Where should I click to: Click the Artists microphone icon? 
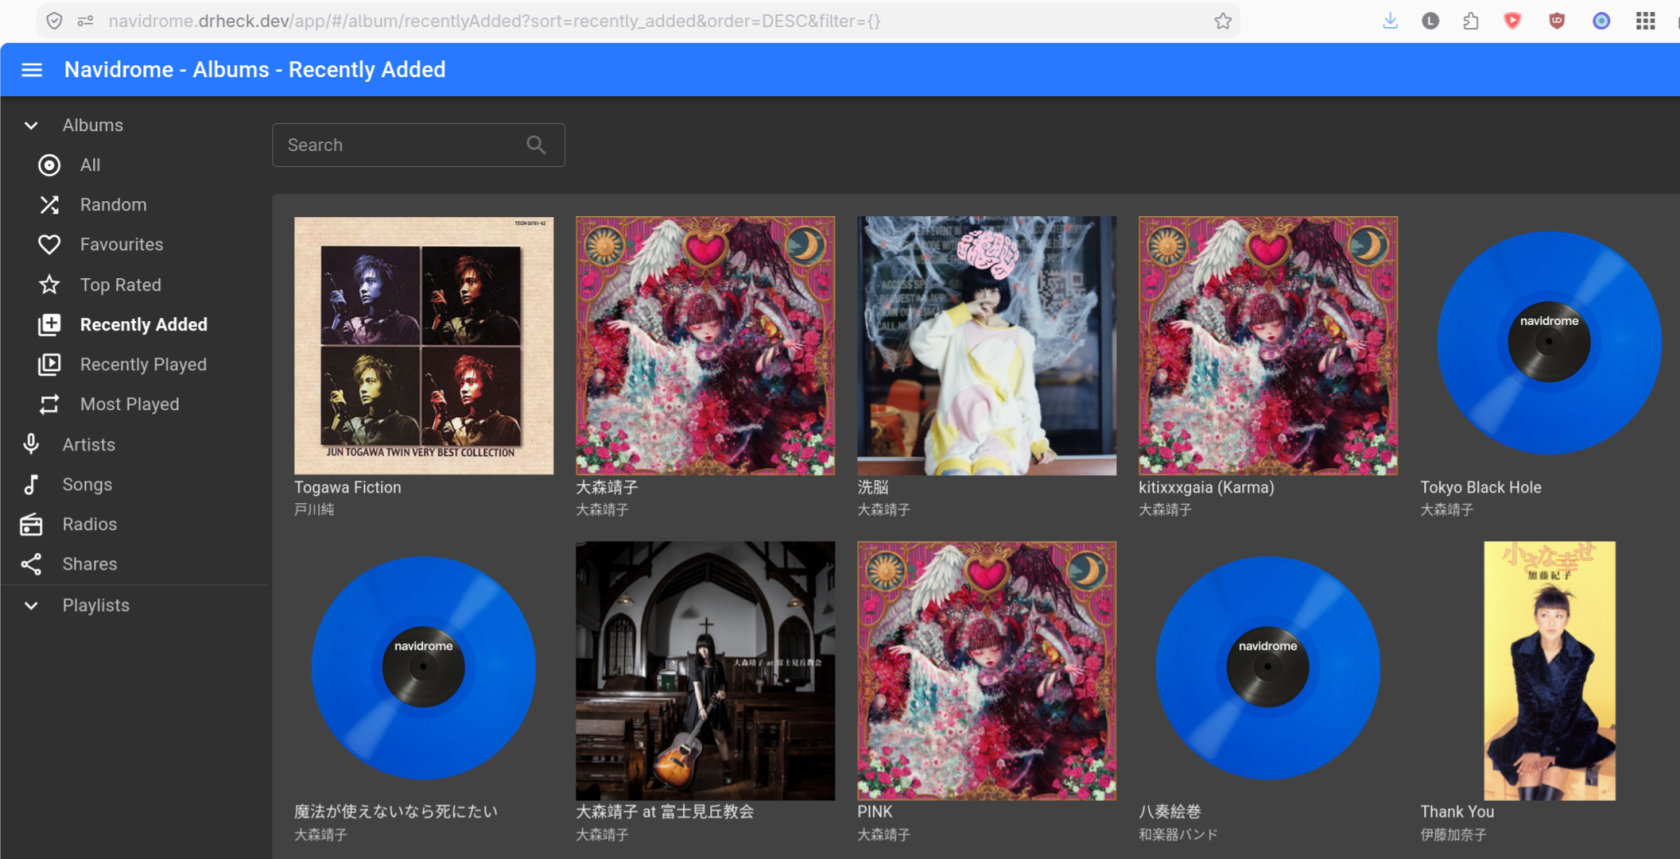point(31,445)
